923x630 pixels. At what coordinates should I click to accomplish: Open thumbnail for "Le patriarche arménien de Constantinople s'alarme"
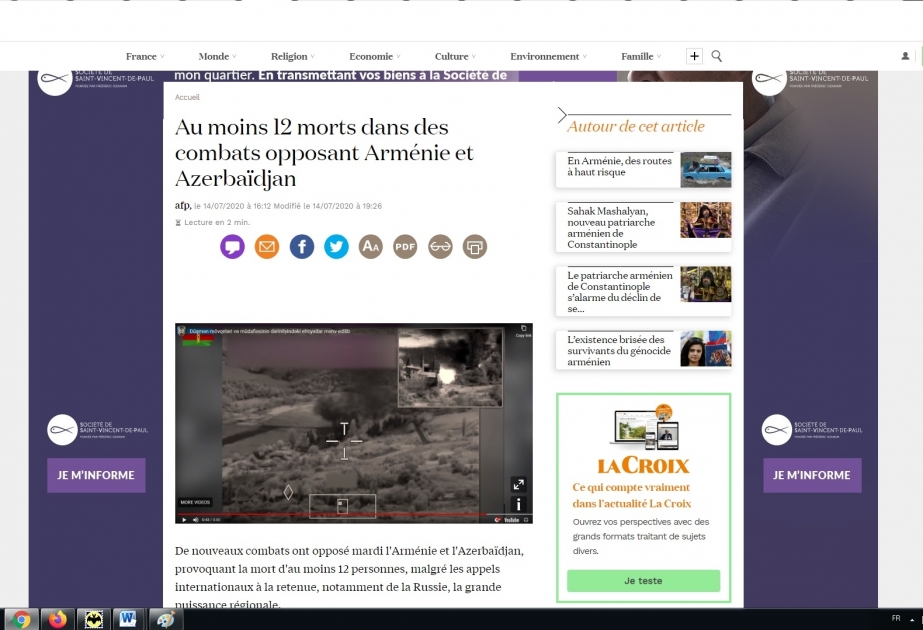click(706, 284)
